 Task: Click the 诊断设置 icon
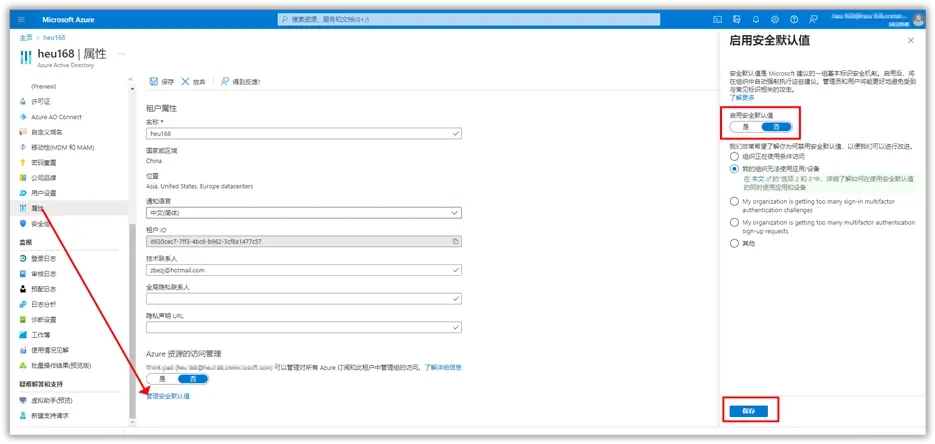coord(23,319)
